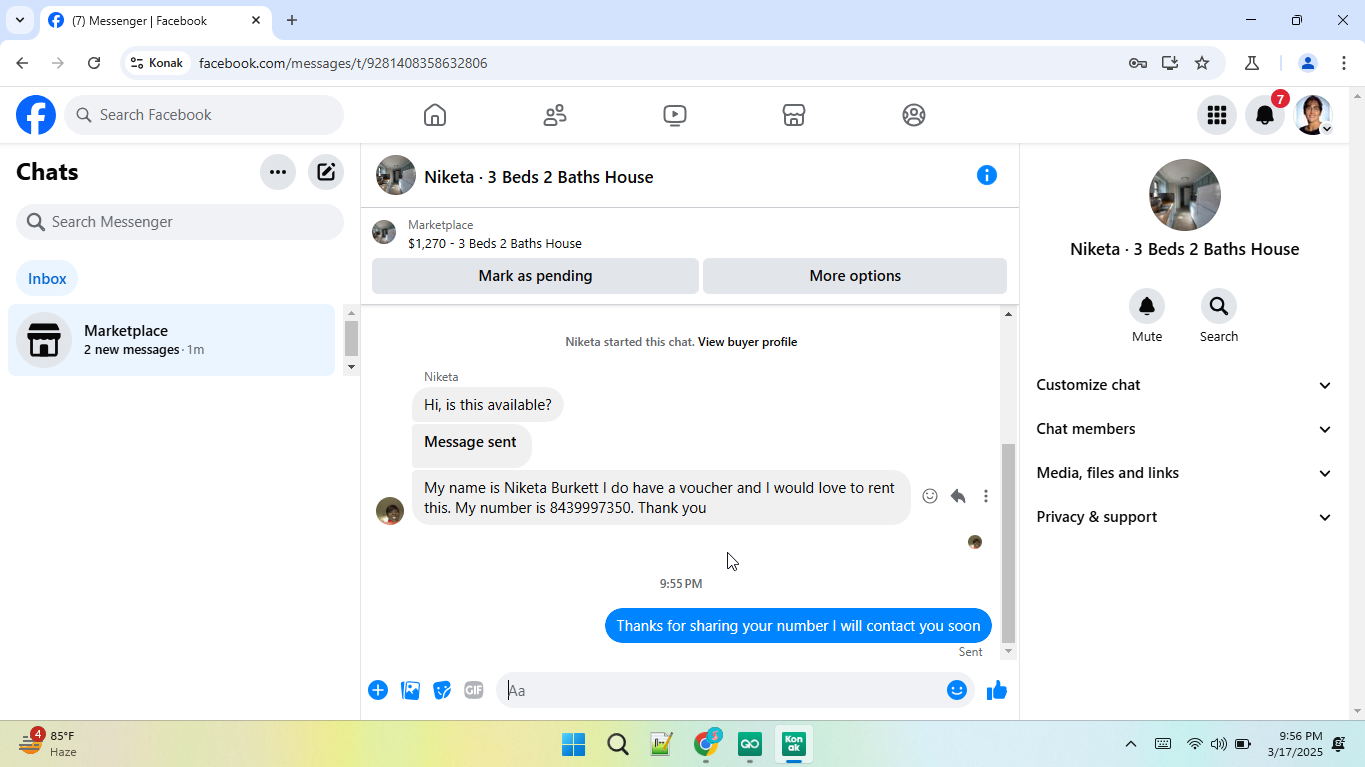Image resolution: width=1365 pixels, height=767 pixels.
Task: Switch to the Messenger | Facebook browser tab
Action: 155,20
